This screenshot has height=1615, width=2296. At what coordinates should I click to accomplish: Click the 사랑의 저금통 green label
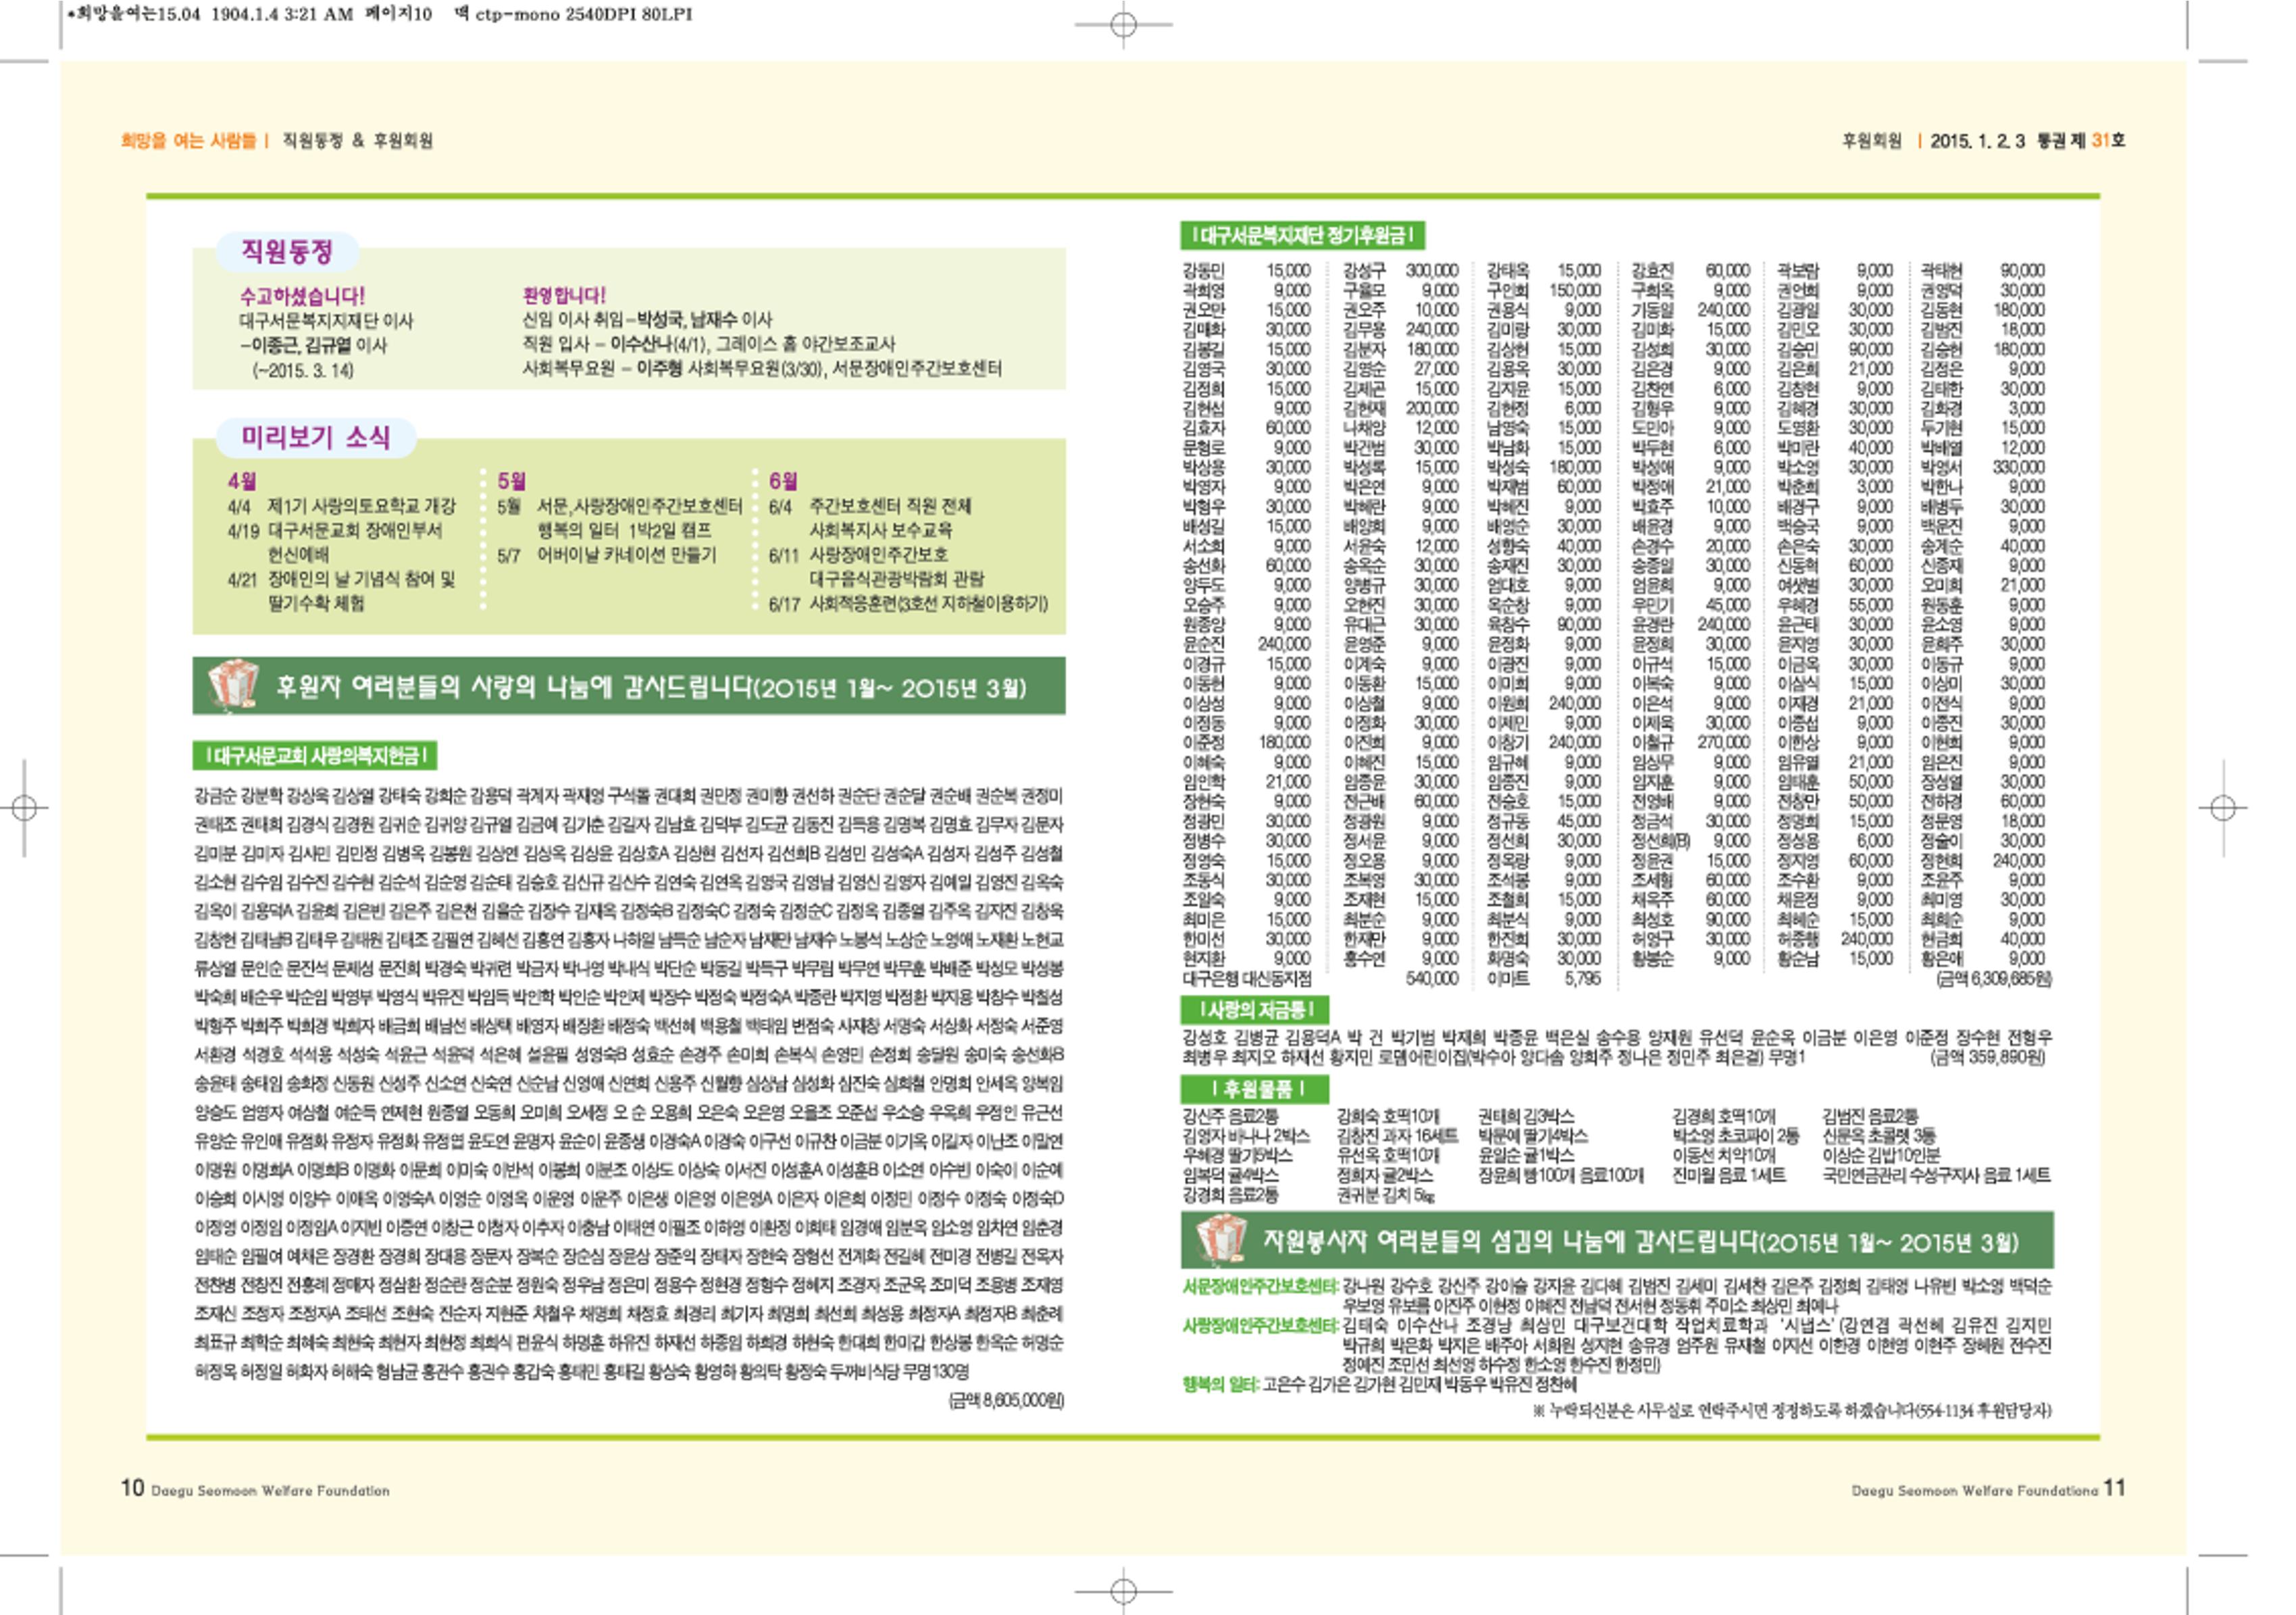(1253, 1009)
